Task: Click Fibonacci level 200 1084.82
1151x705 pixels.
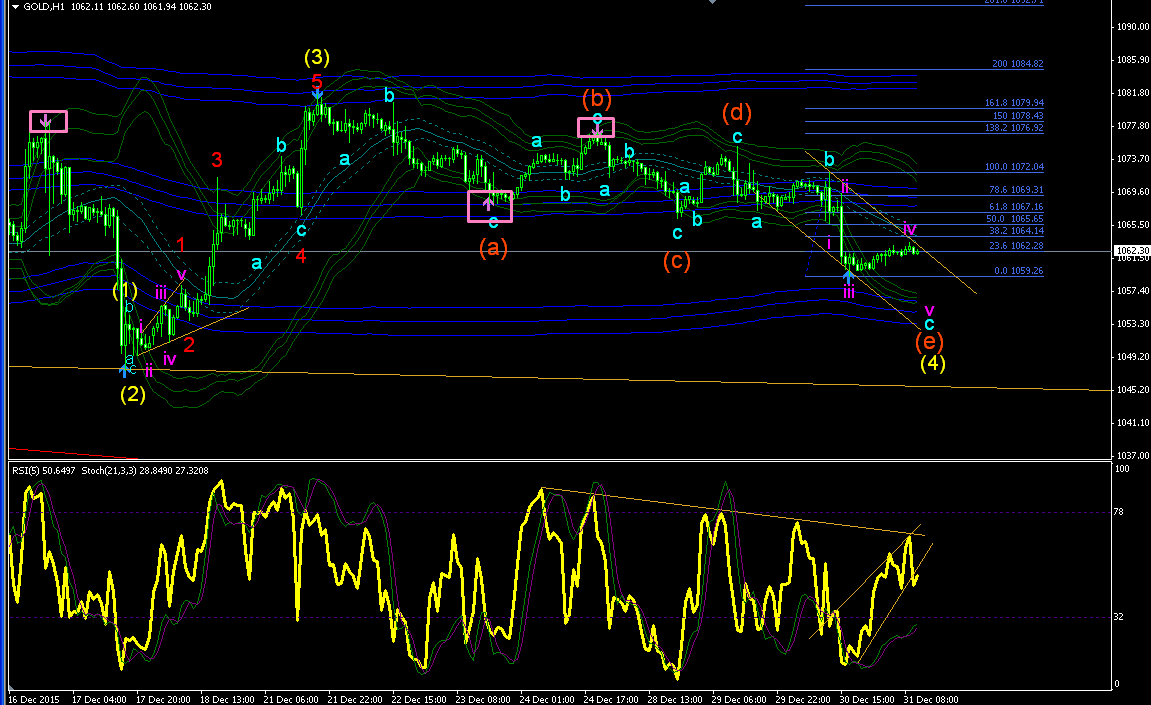Action: pos(1017,64)
